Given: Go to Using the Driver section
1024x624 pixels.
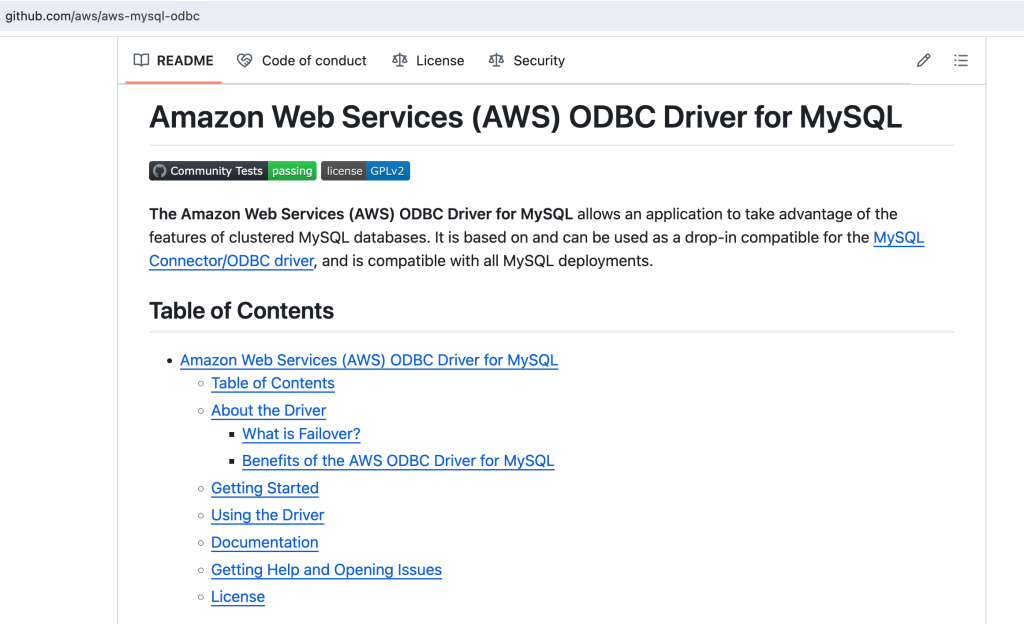Looking at the screenshot, I should (267, 515).
